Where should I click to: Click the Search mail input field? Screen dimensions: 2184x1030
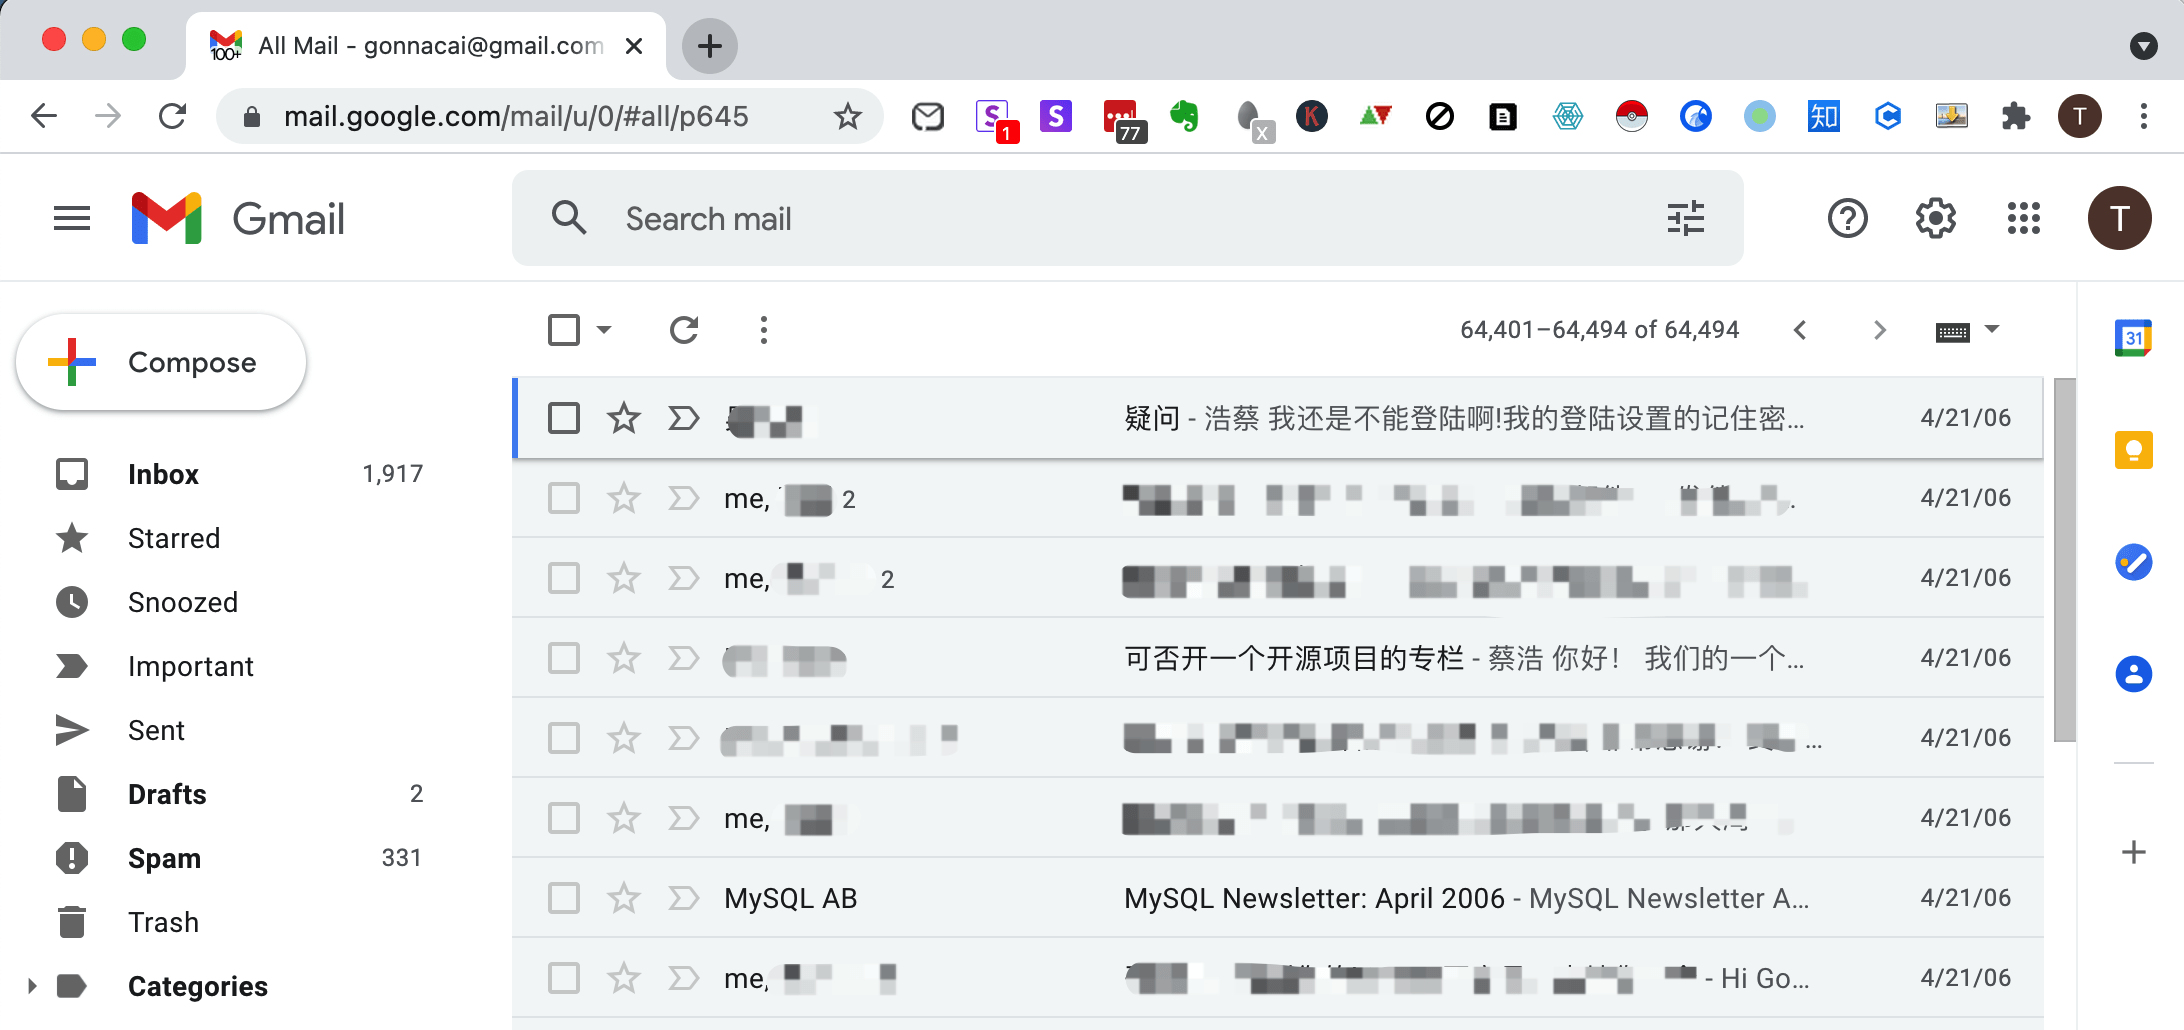click(1130, 218)
